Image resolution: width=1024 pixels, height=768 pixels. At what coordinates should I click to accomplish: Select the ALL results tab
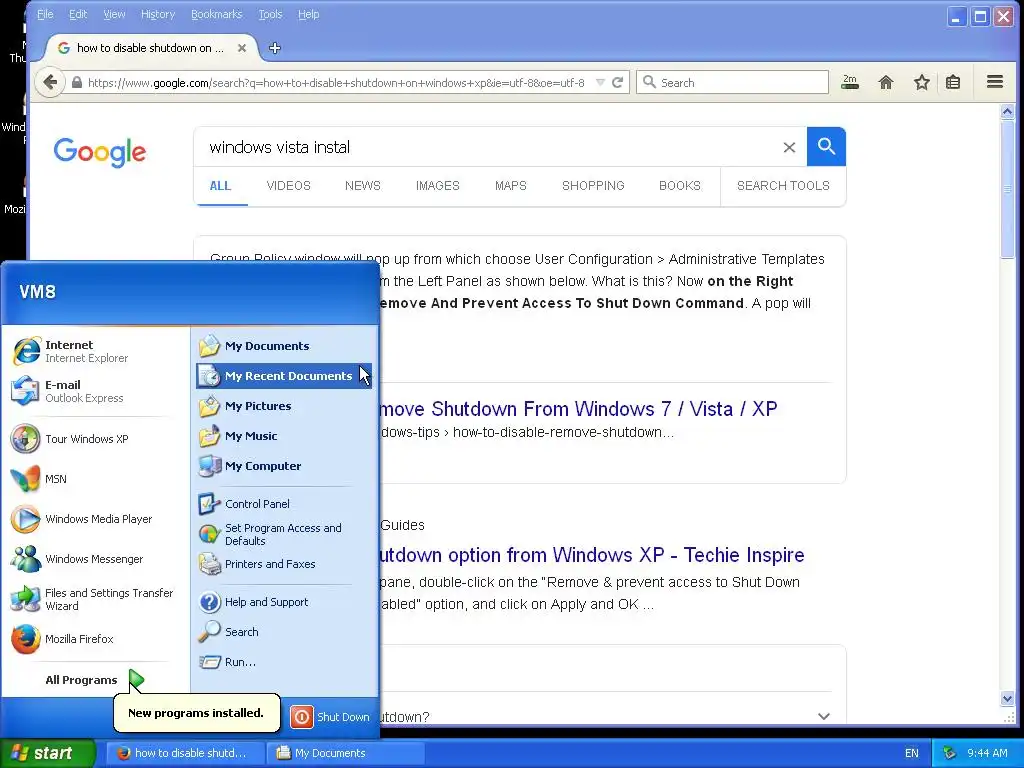tap(220, 185)
